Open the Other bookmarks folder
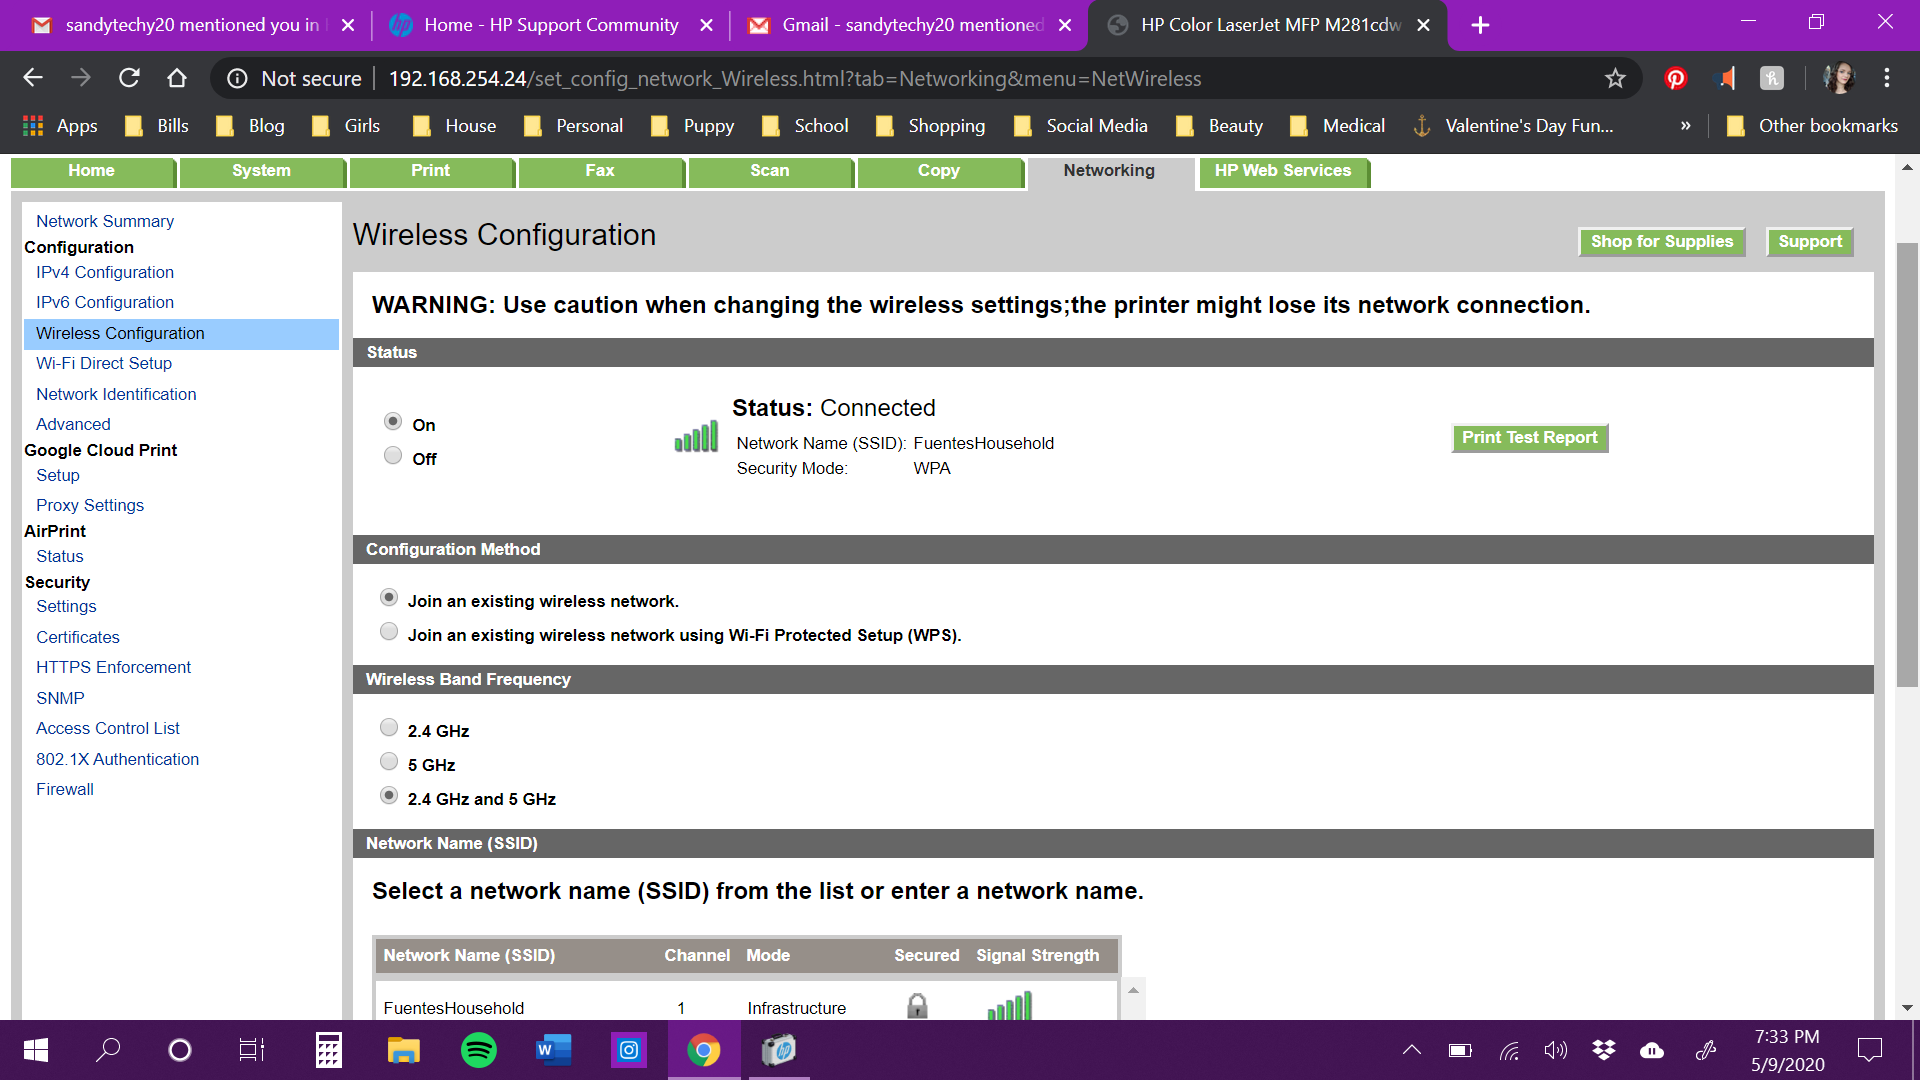 [1812, 125]
